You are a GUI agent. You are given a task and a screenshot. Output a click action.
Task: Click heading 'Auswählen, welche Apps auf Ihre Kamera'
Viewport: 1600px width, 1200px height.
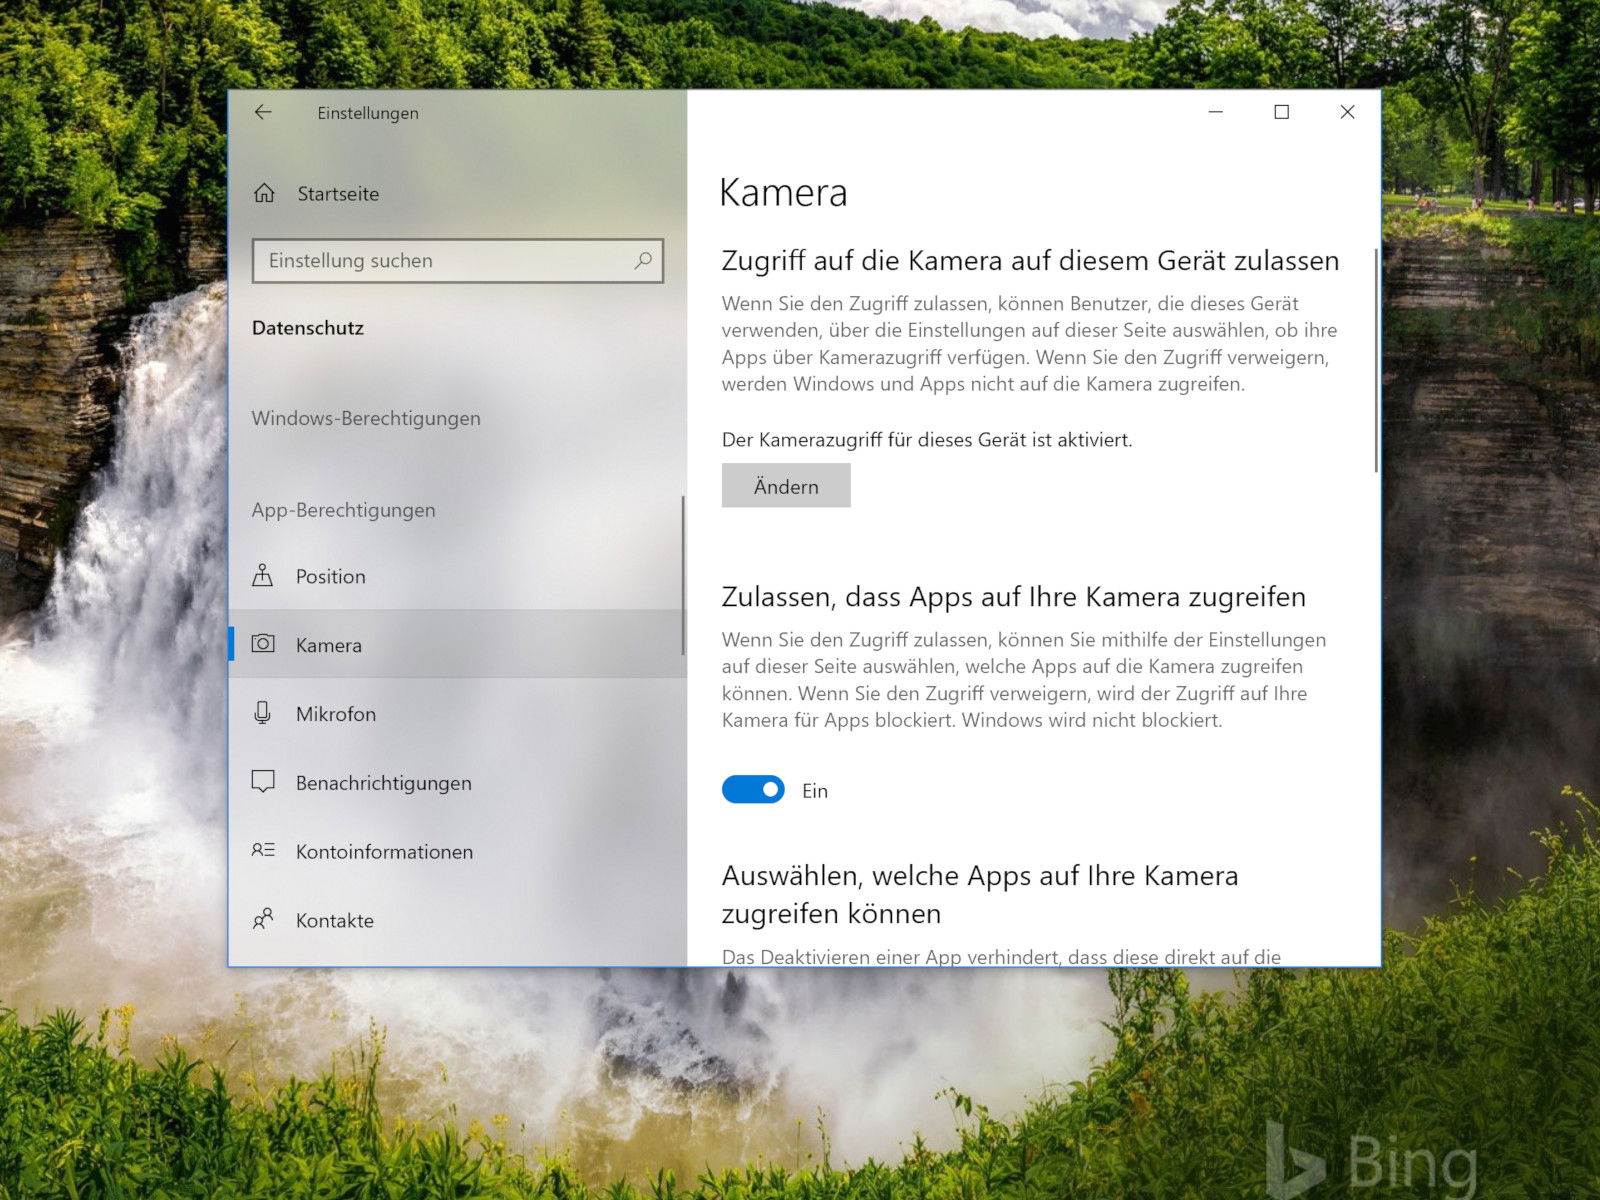point(980,876)
